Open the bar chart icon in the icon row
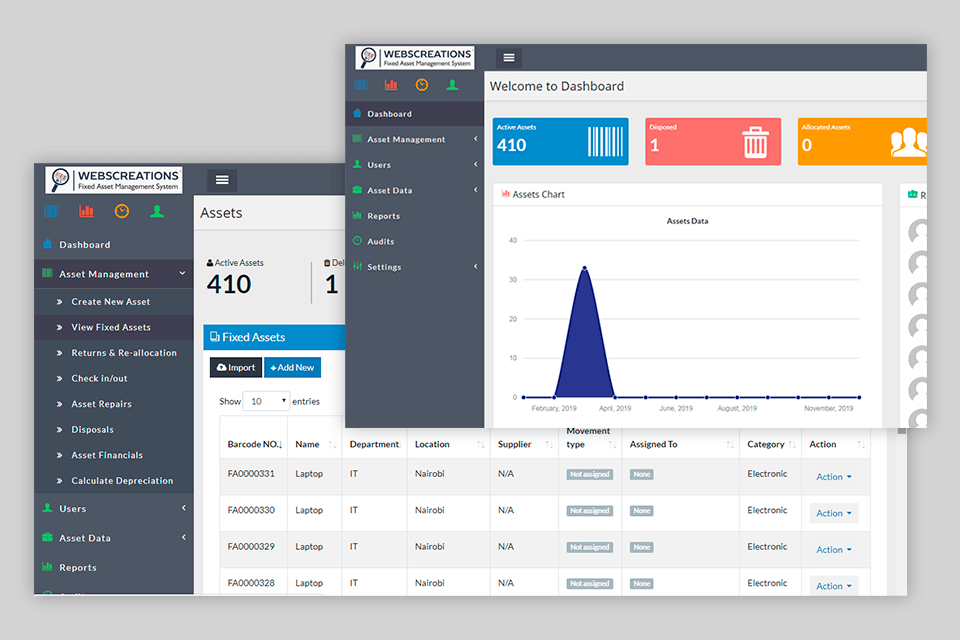Image resolution: width=960 pixels, height=640 pixels. [x=391, y=85]
